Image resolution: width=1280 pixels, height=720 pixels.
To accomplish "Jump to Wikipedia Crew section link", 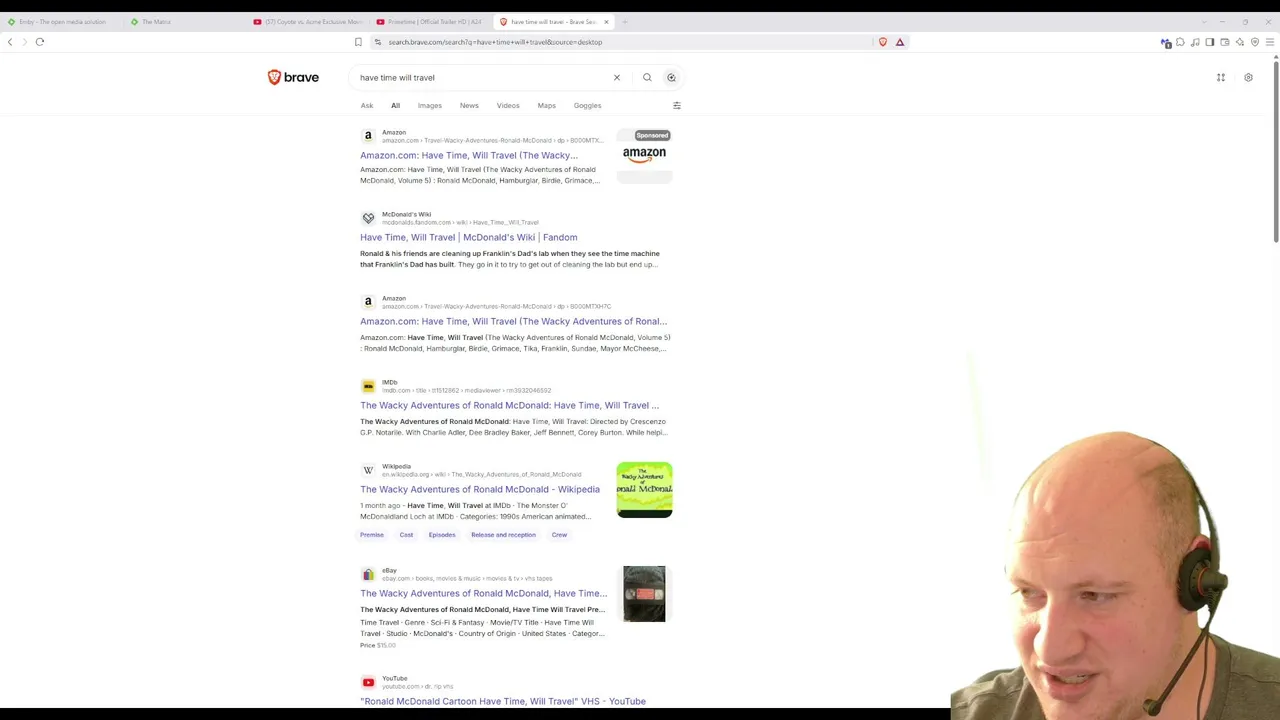I will point(559,535).
